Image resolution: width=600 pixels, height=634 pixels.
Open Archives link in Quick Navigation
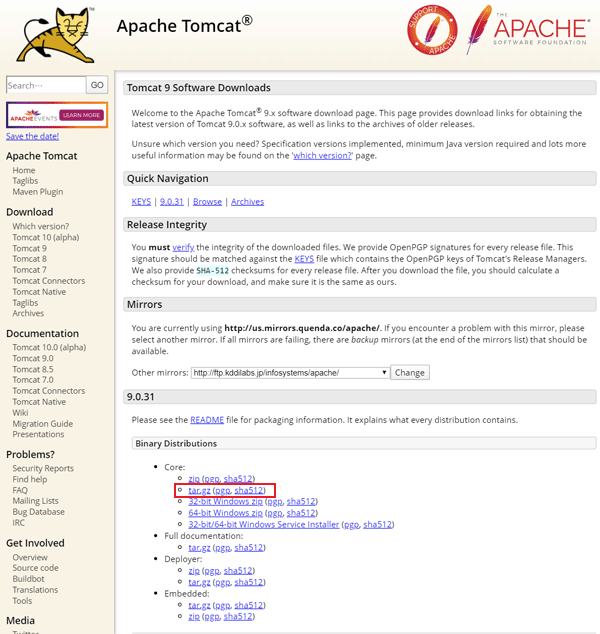[247, 201]
